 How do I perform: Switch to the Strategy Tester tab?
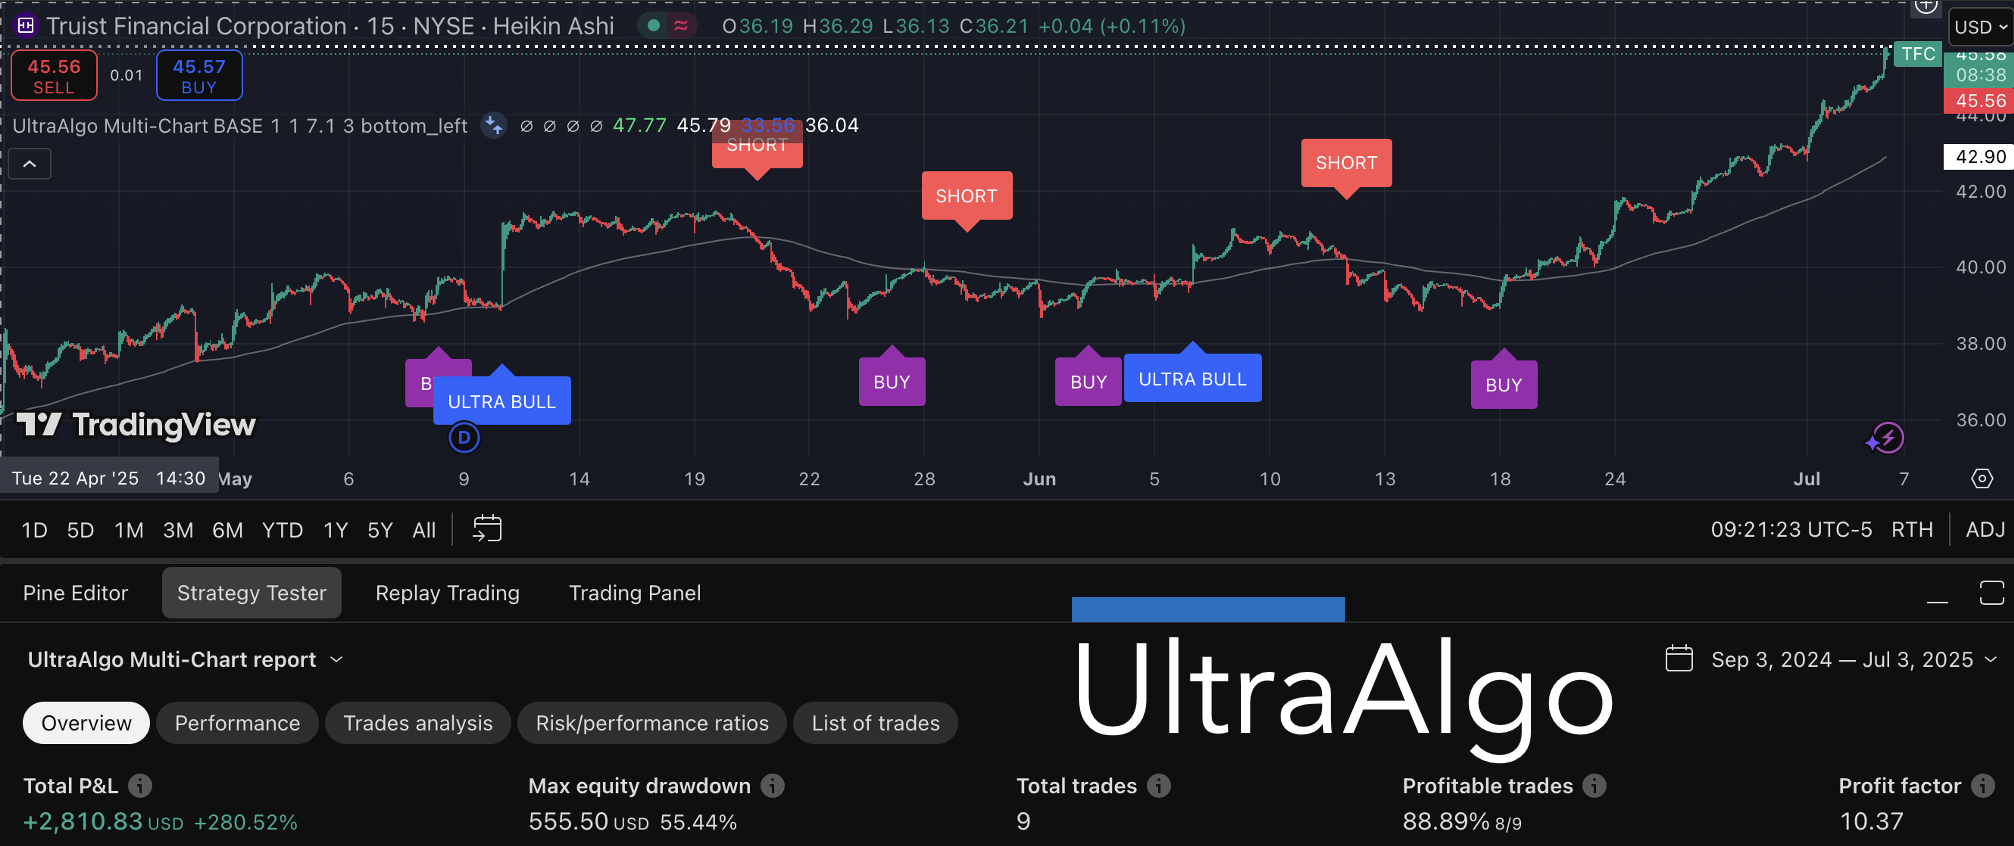pyautogui.click(x=252, y=593)
